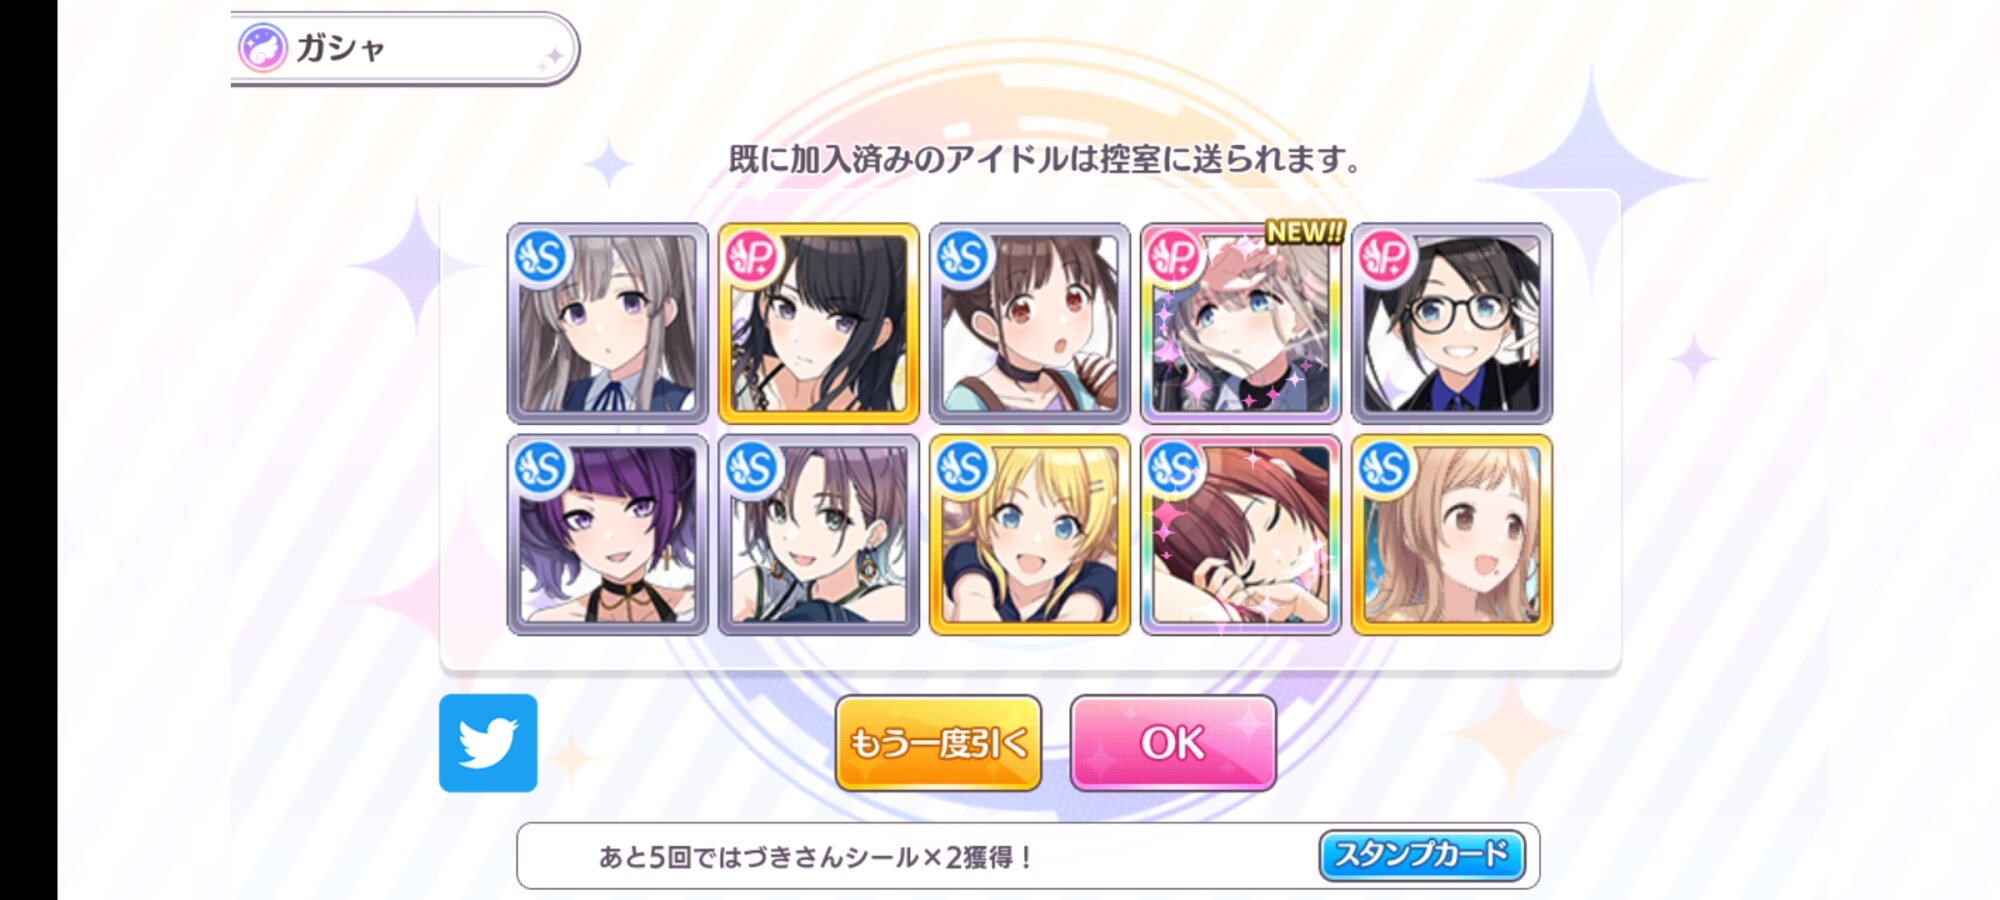The image size is (2000, 900).
Task: Select the sleeping red-haired idol card
Action: [1241, 535]
